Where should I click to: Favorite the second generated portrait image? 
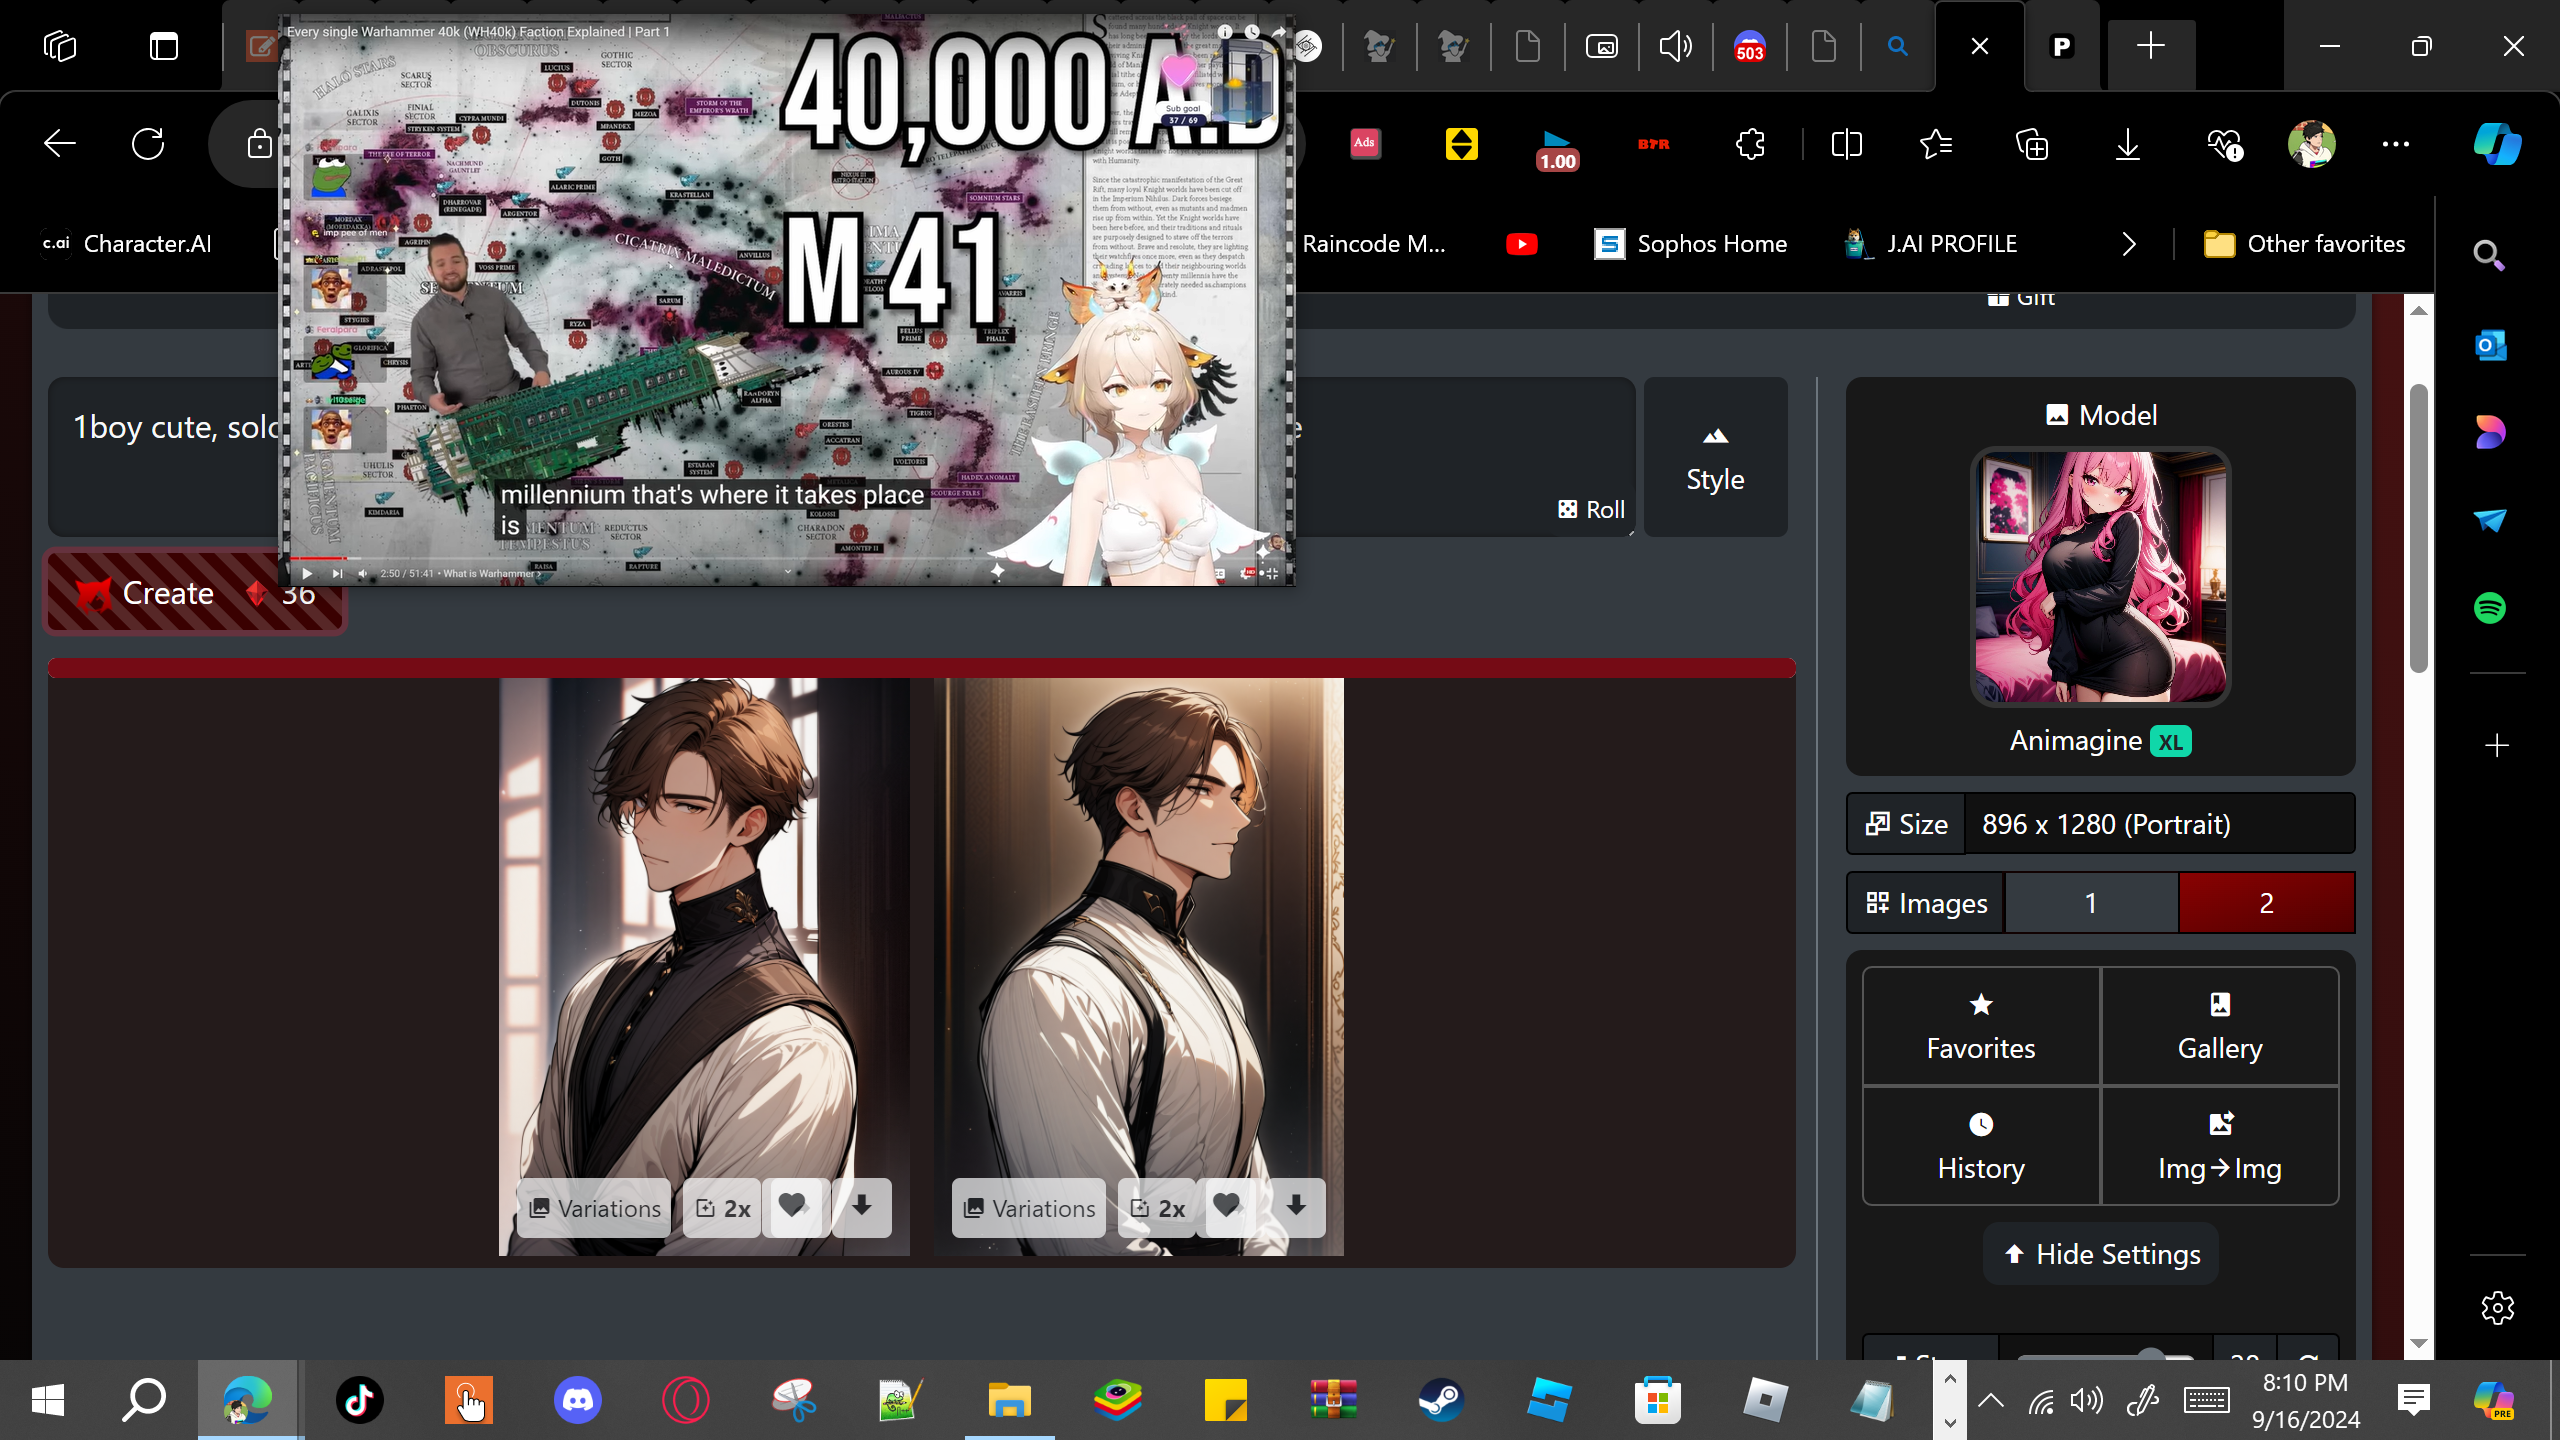tap(1228, 1207)
